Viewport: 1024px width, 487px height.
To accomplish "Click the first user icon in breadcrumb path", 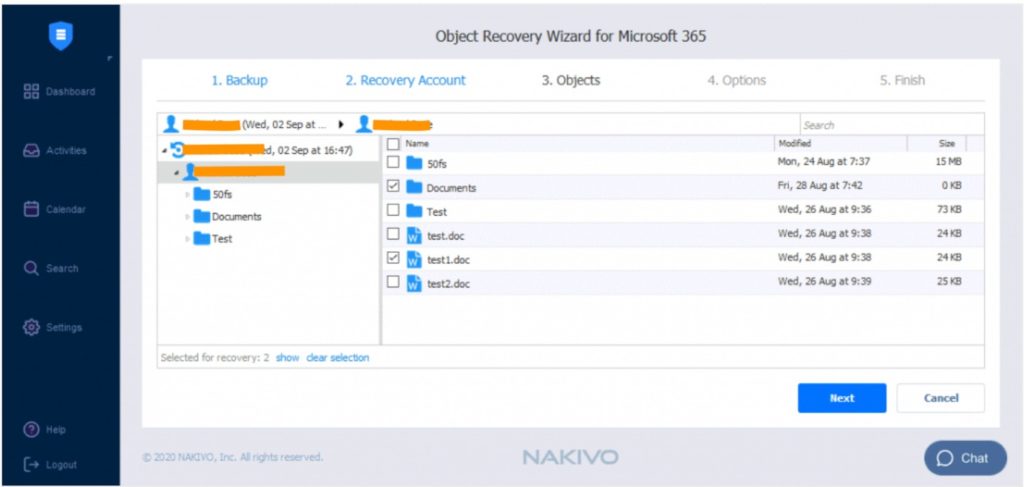I will click(x=170, y=124).
